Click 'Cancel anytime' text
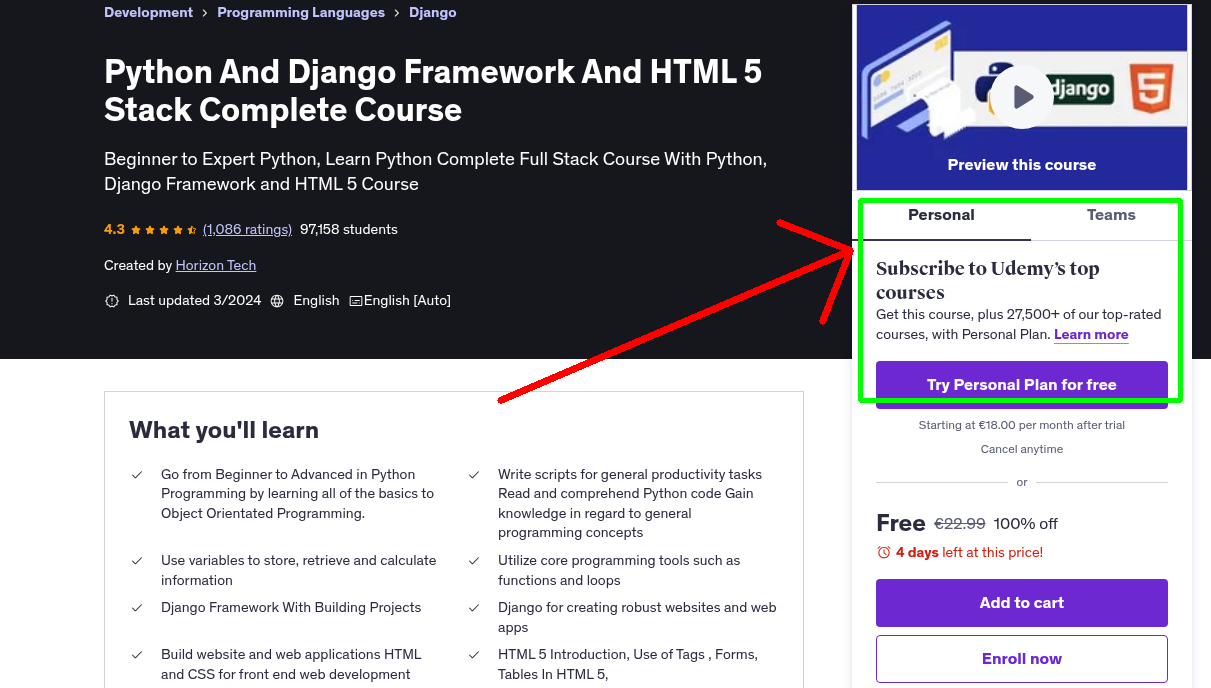The height and width of the screenshot is (688, 1211). pyautogui.click(x=1022, y=449)
